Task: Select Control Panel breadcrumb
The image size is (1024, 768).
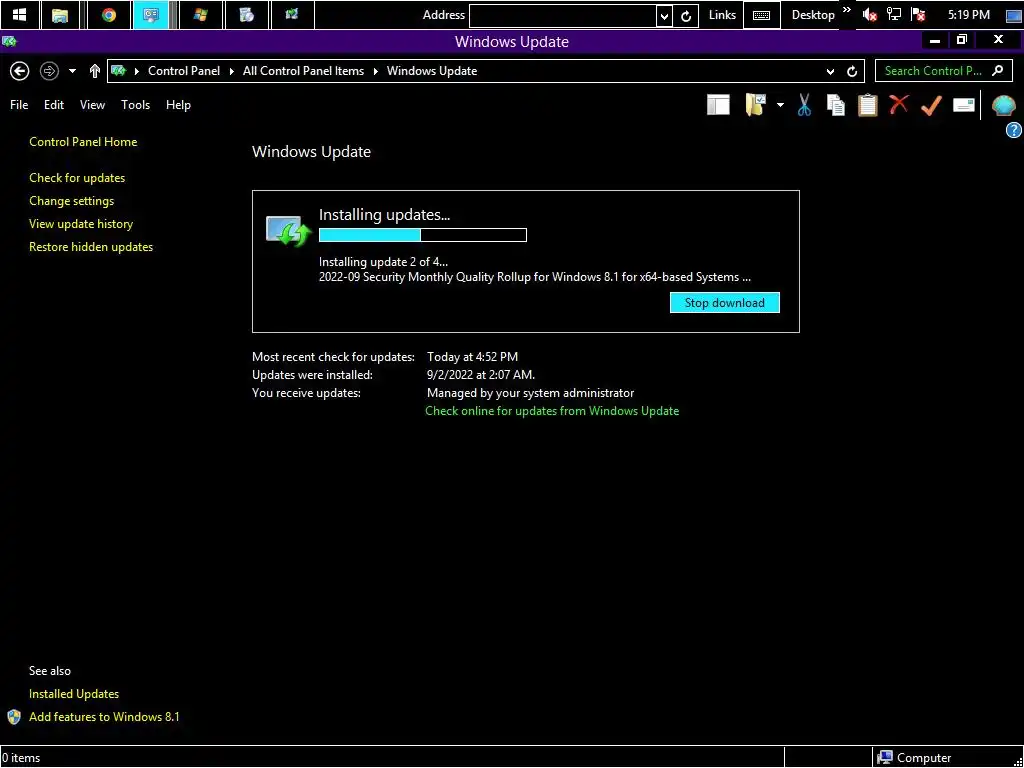Action: pos(184,71)
